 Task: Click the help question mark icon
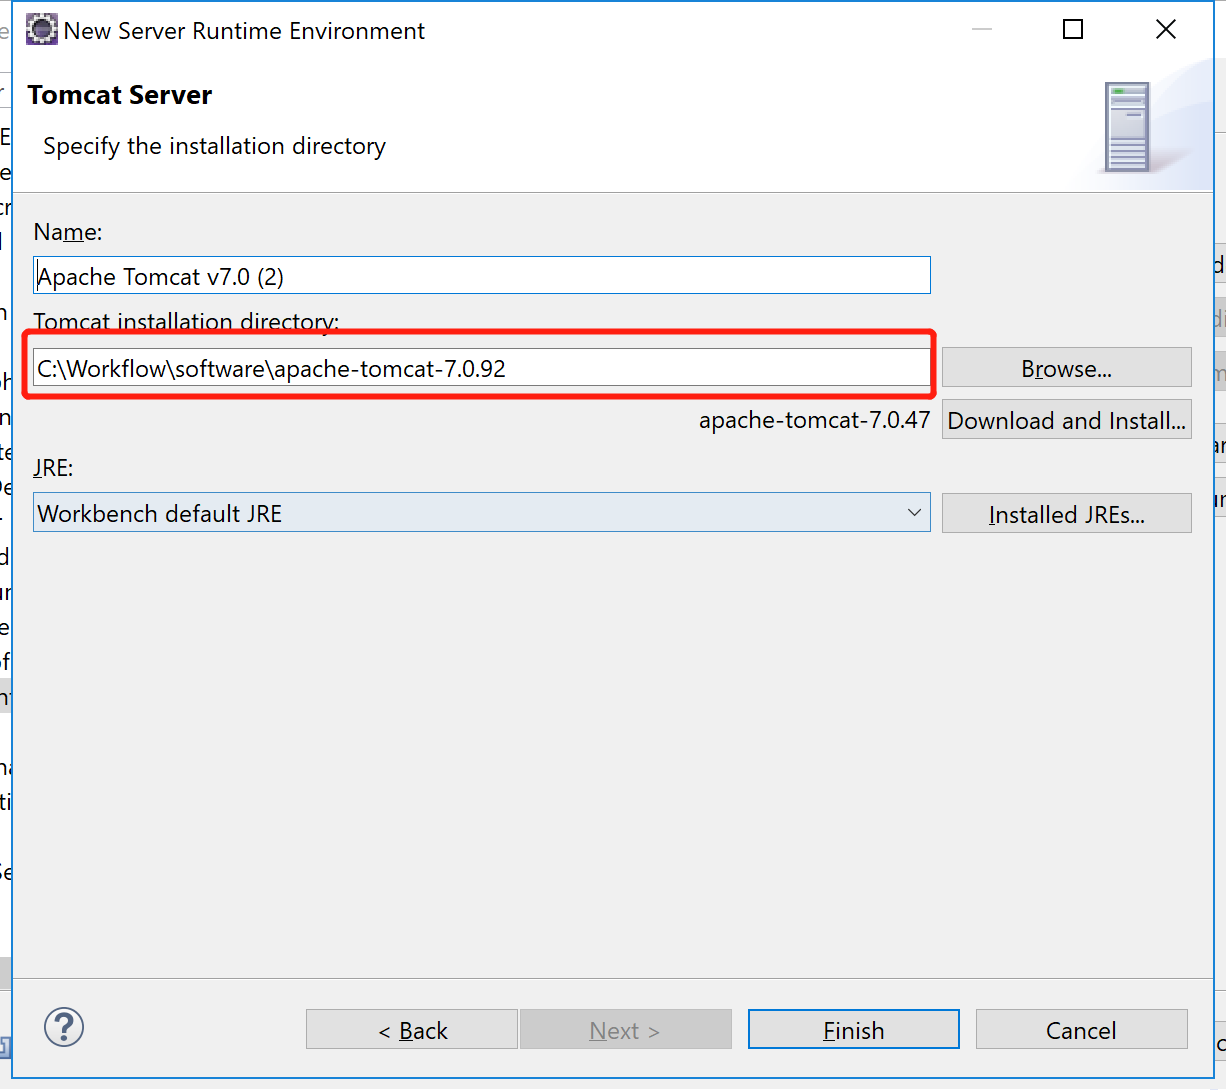coord(64,1028)
